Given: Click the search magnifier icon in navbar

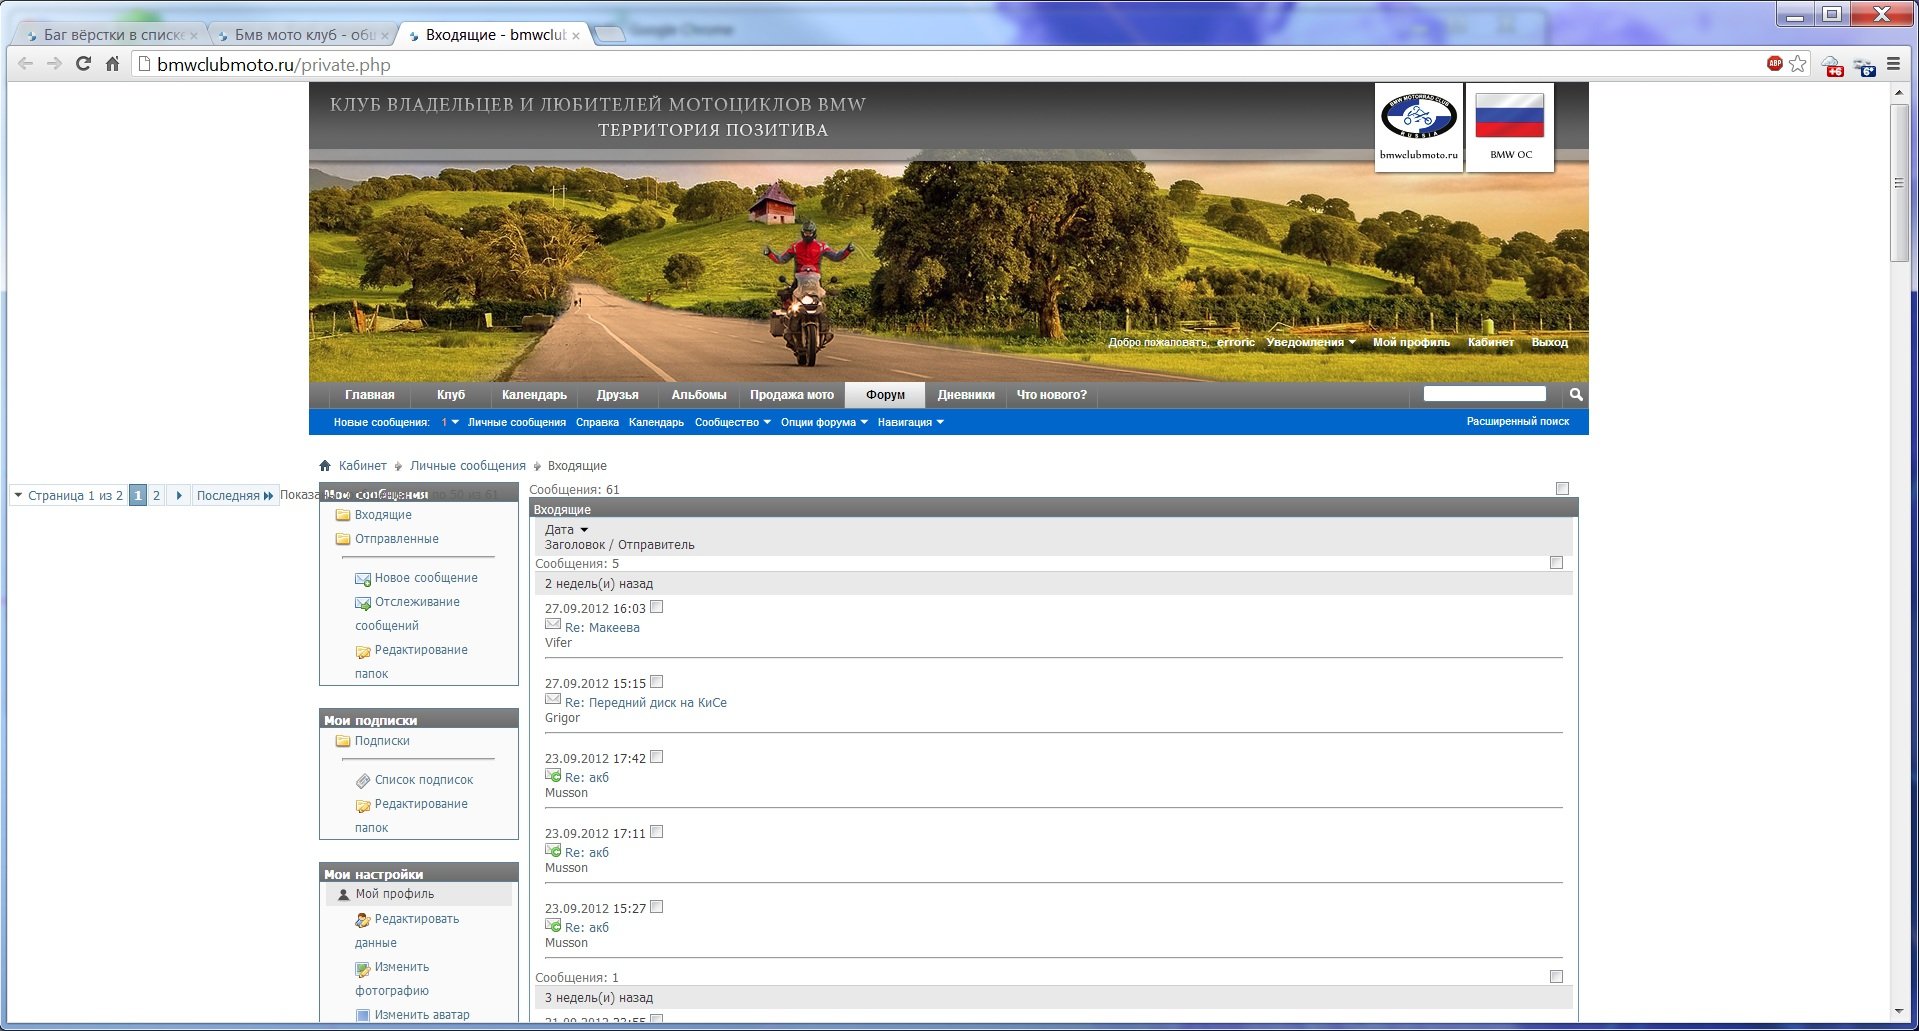Looking at the screenshot, I should 1576,395.
